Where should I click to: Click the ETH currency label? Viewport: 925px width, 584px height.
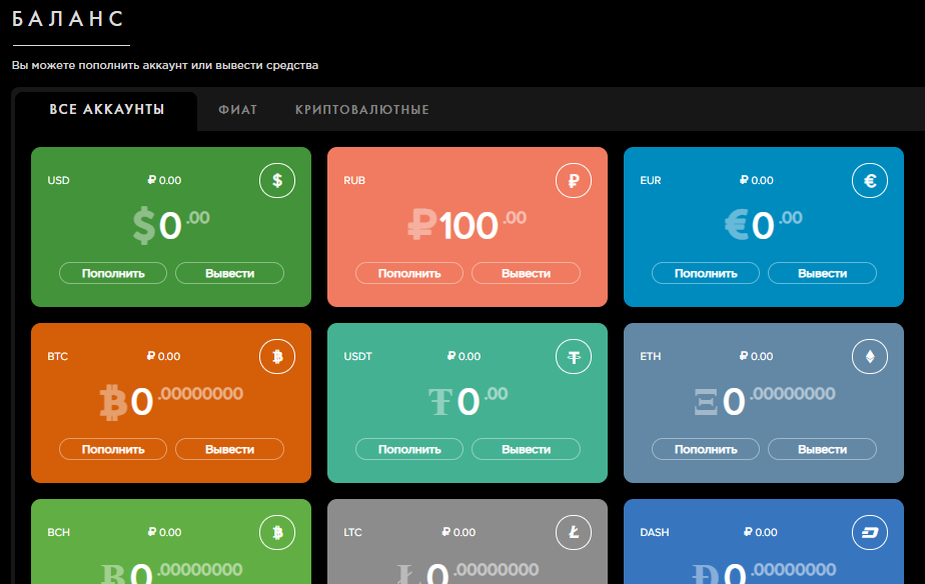(651, 356)
